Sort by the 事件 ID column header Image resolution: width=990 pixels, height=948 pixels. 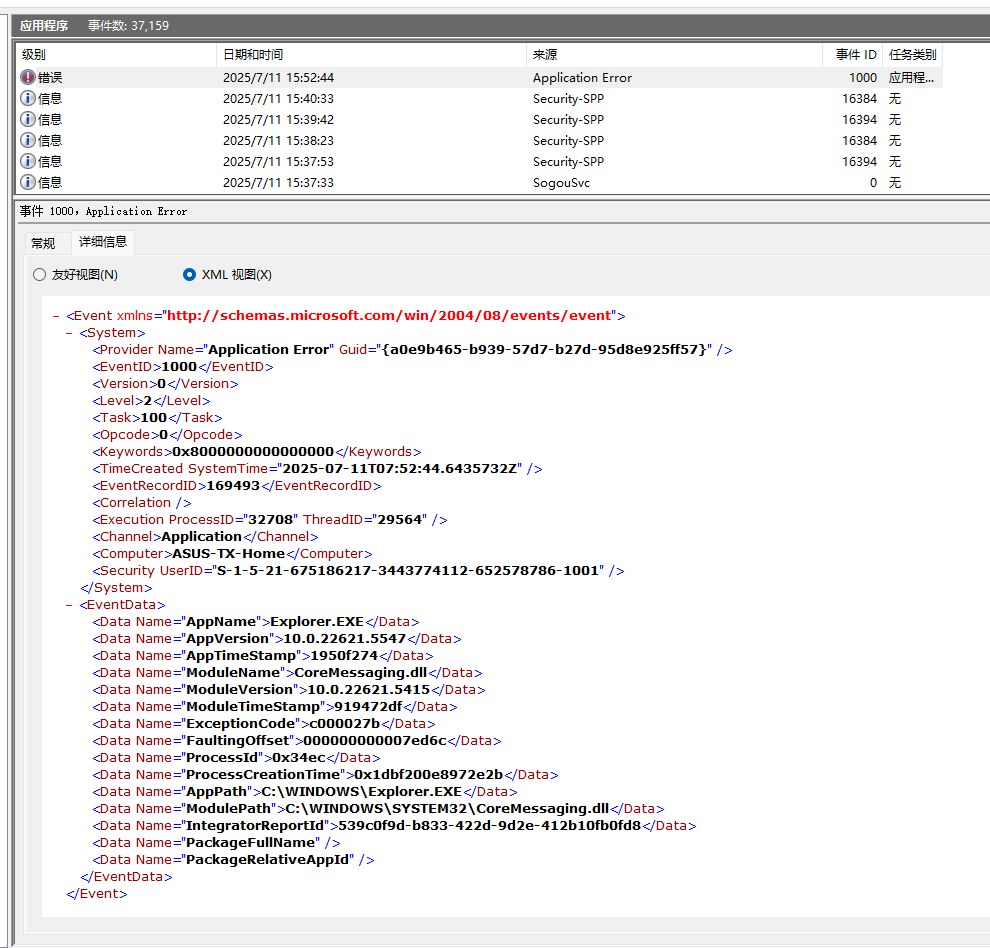coord(856,55)
